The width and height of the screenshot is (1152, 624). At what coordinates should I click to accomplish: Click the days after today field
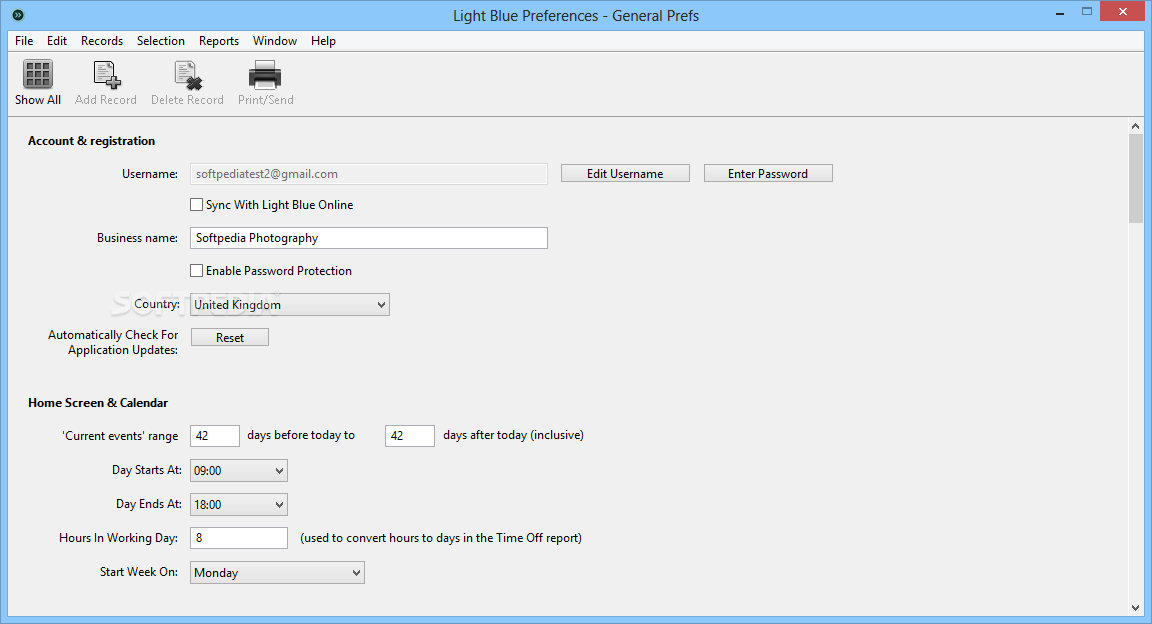point(410,436)
